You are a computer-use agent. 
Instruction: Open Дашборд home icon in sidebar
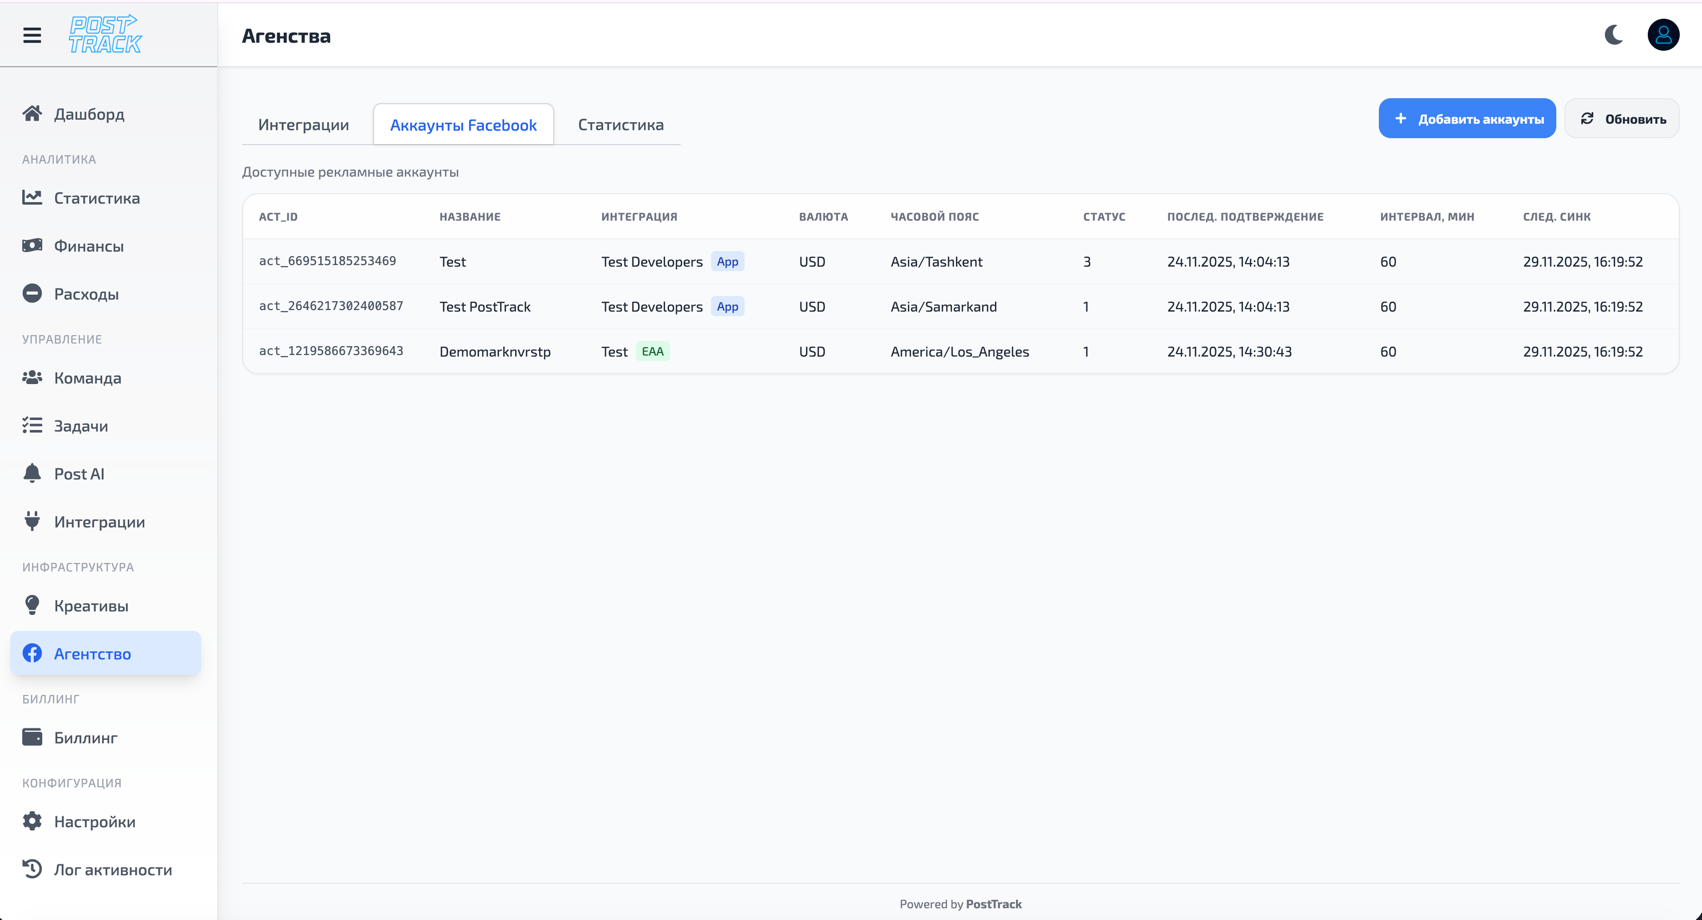(33, 114)
